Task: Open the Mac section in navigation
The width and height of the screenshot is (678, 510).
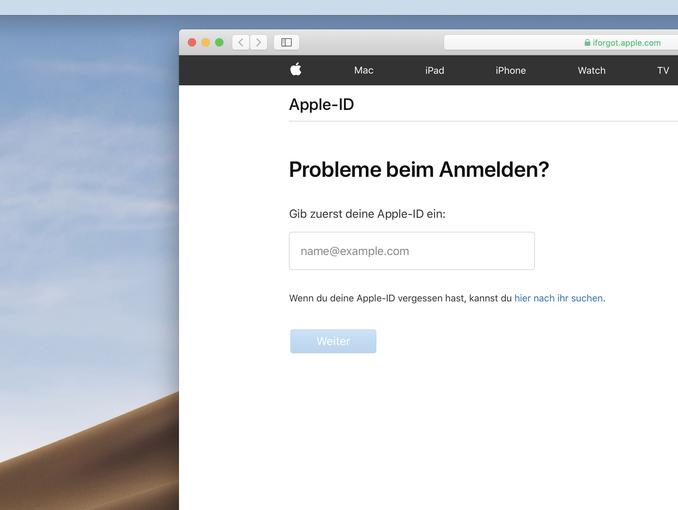Action: [364, 71]
